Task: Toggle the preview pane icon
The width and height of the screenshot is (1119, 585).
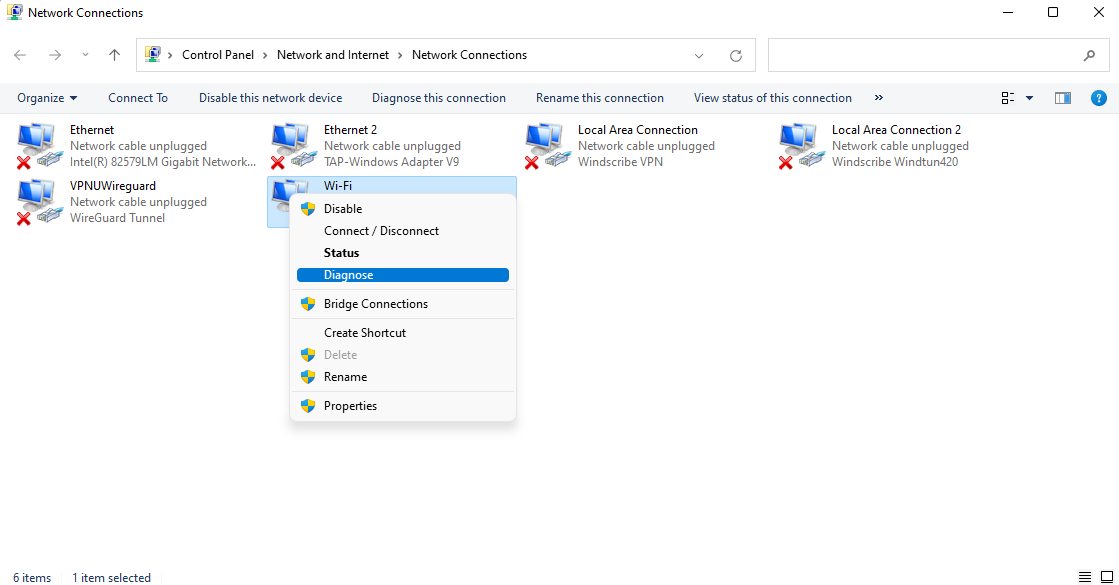Action: point(1063,98)
